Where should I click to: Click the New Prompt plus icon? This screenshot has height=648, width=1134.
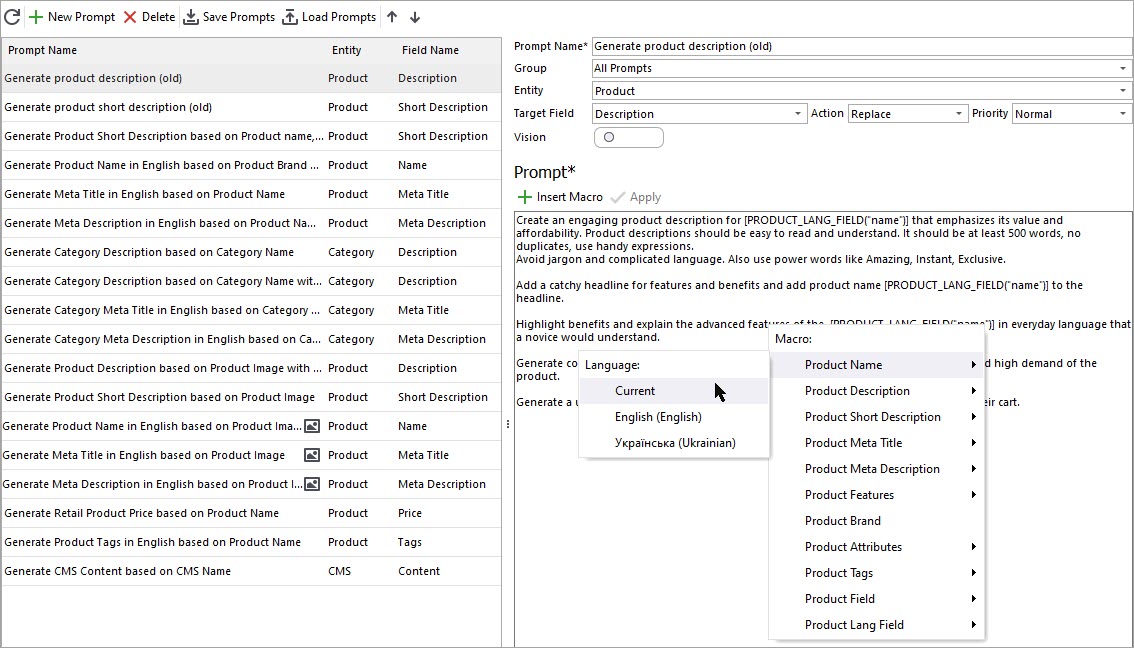[35, 17]
